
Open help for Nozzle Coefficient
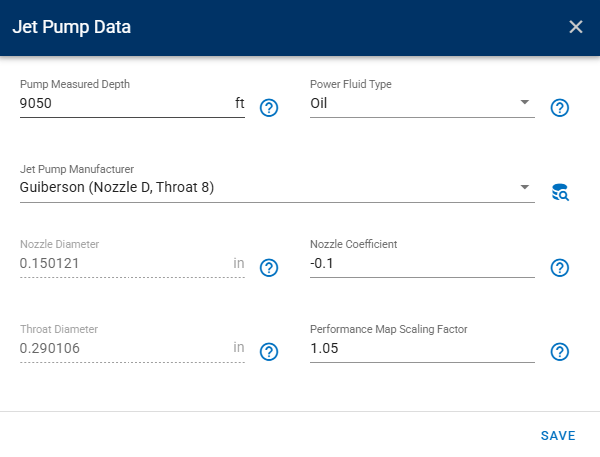pyautogui.click(x=560, y=268)
